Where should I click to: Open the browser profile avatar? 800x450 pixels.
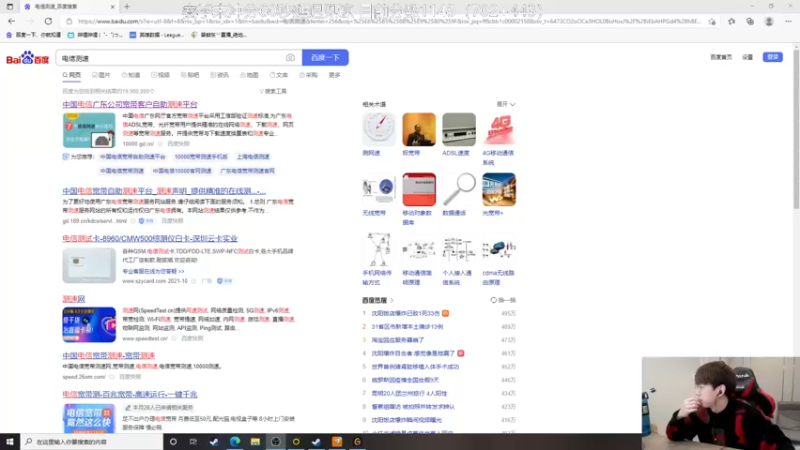tap(768, 21)
